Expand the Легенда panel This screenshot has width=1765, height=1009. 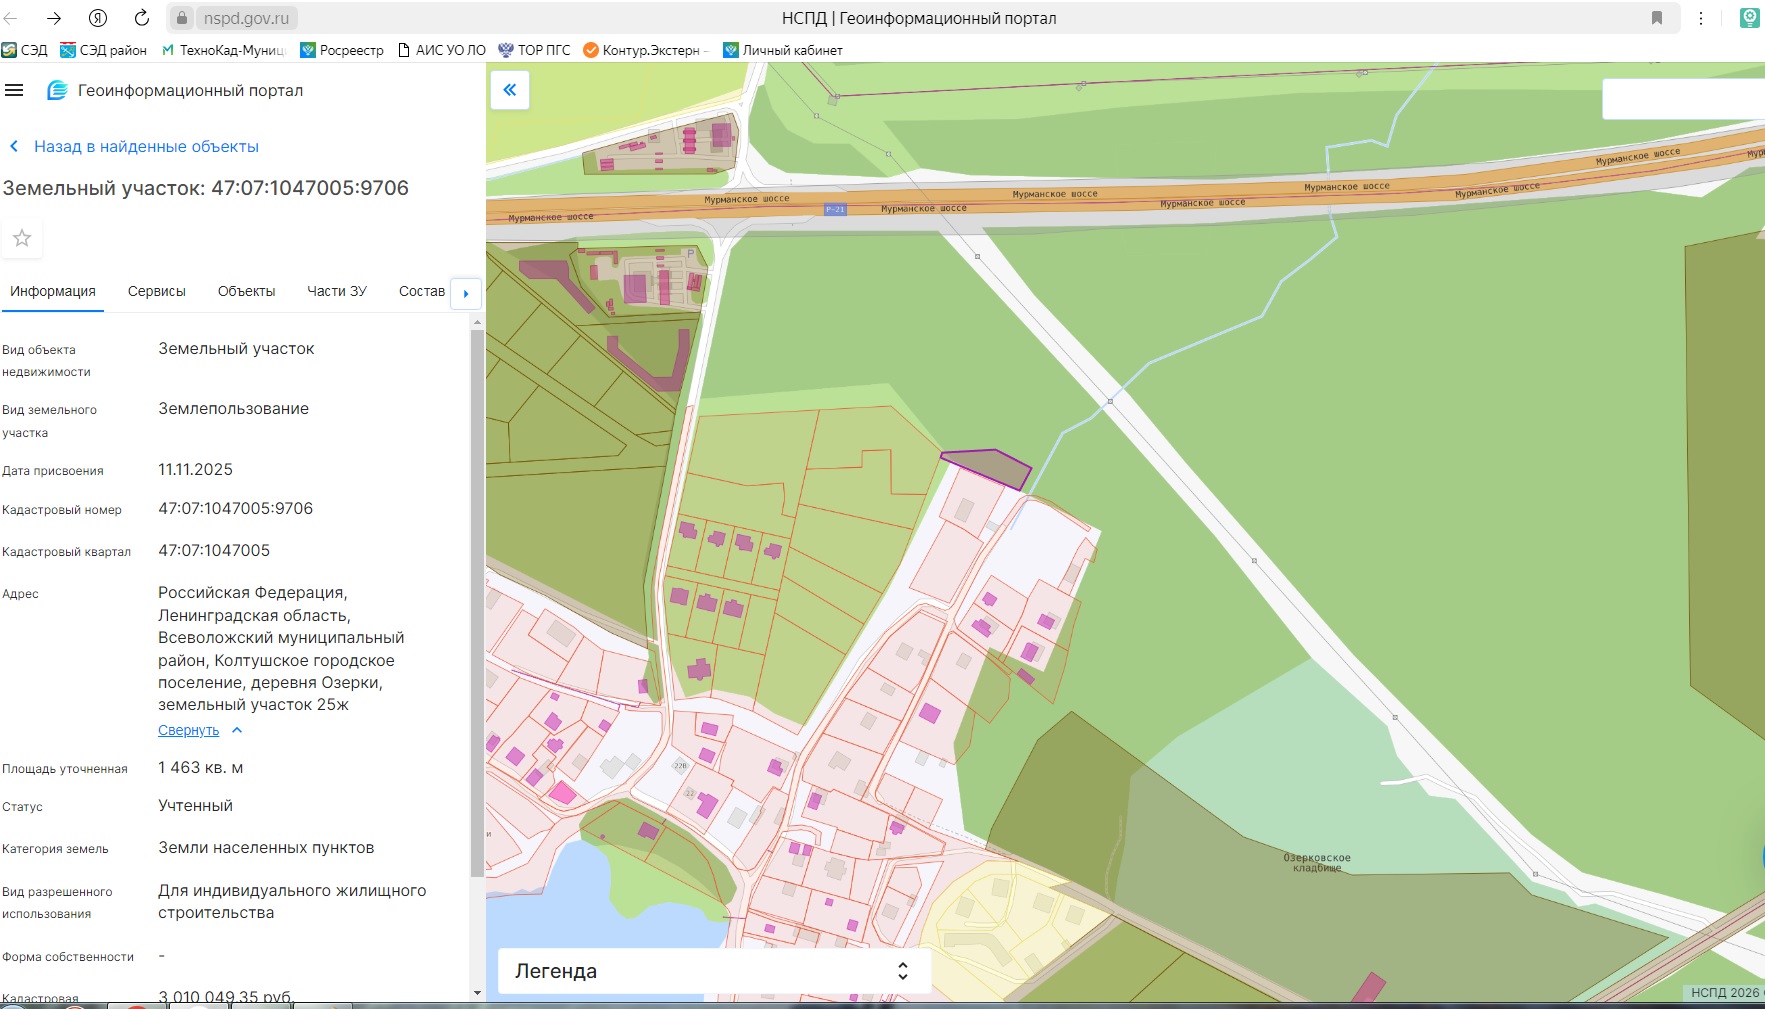(714, 971)
